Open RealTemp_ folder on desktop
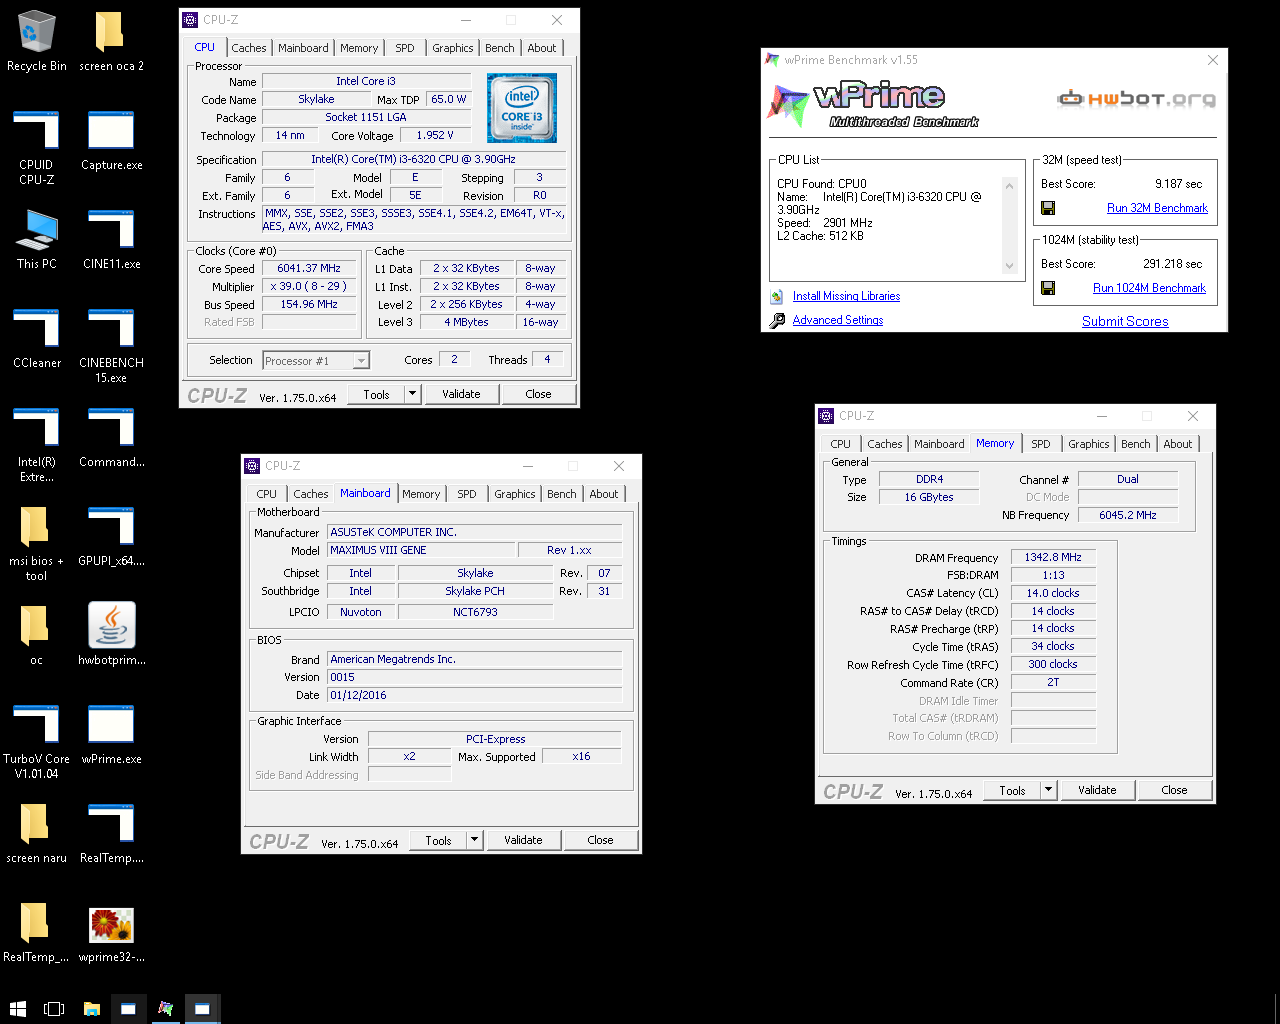 point(37,933)
